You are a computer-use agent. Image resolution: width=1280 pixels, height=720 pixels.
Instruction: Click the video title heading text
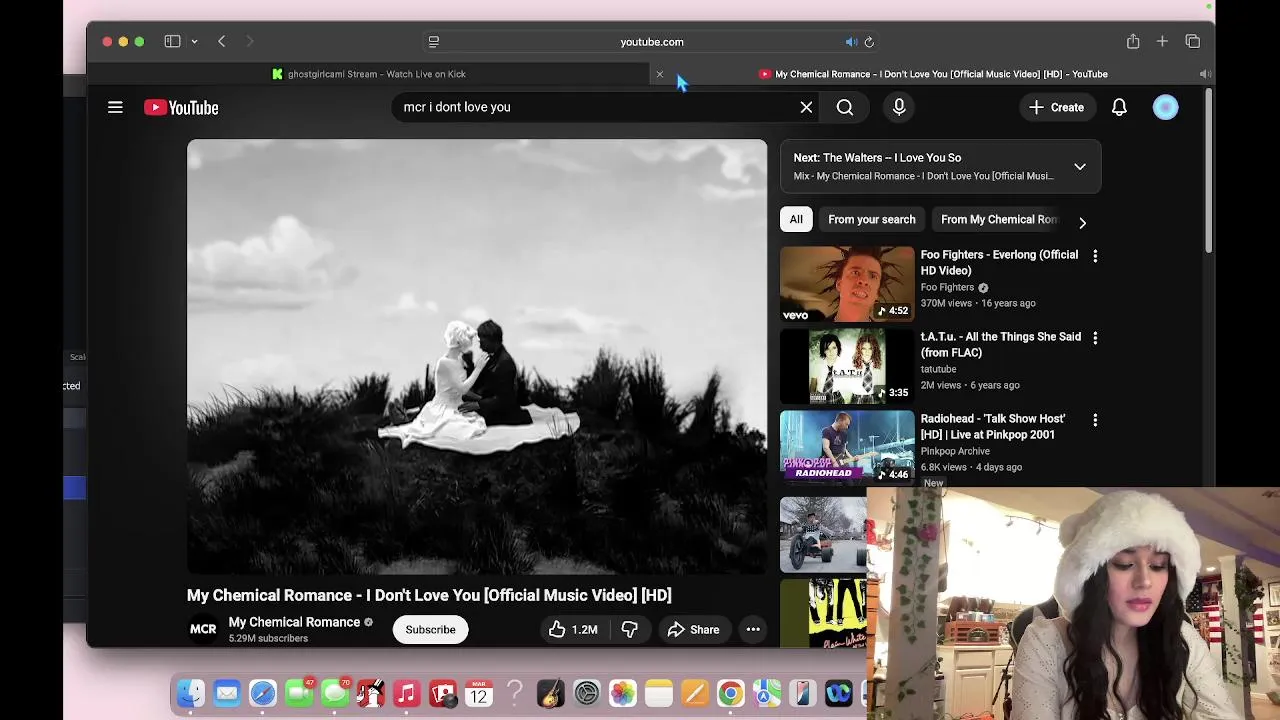tap(429, 595)
